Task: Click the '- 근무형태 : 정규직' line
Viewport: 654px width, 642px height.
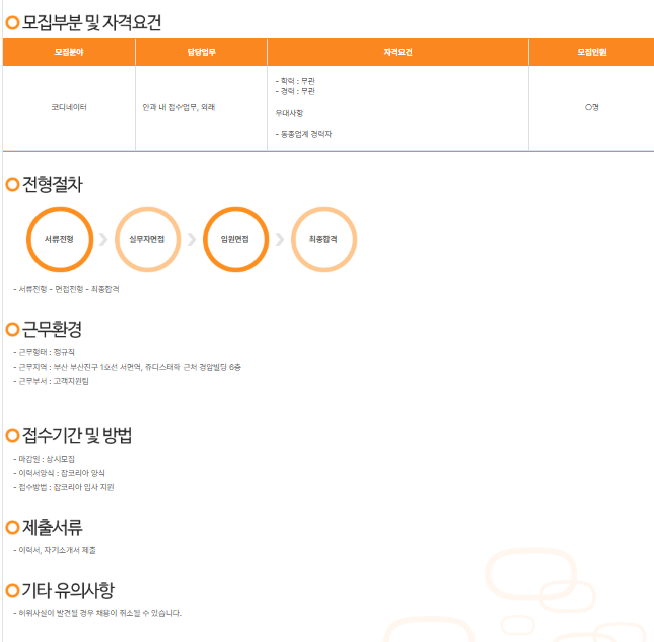Action: [44, 352]
